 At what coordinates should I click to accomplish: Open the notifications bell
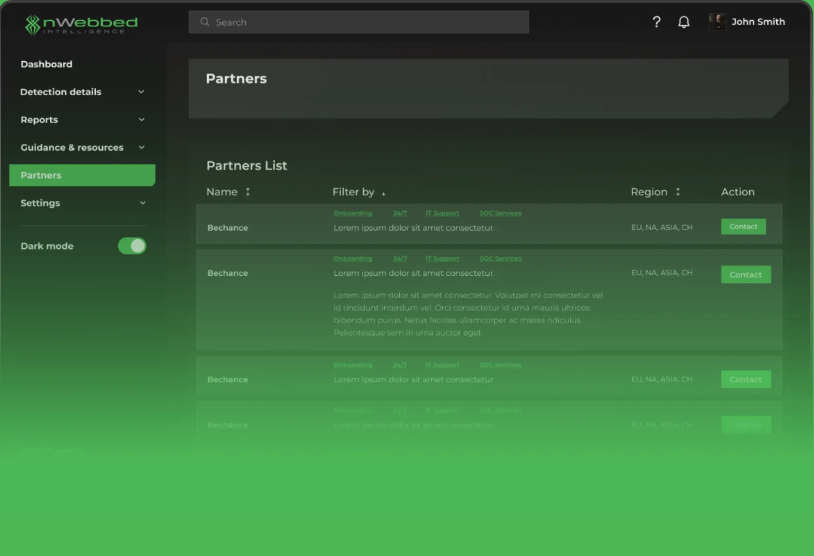[x=684, y=22]
